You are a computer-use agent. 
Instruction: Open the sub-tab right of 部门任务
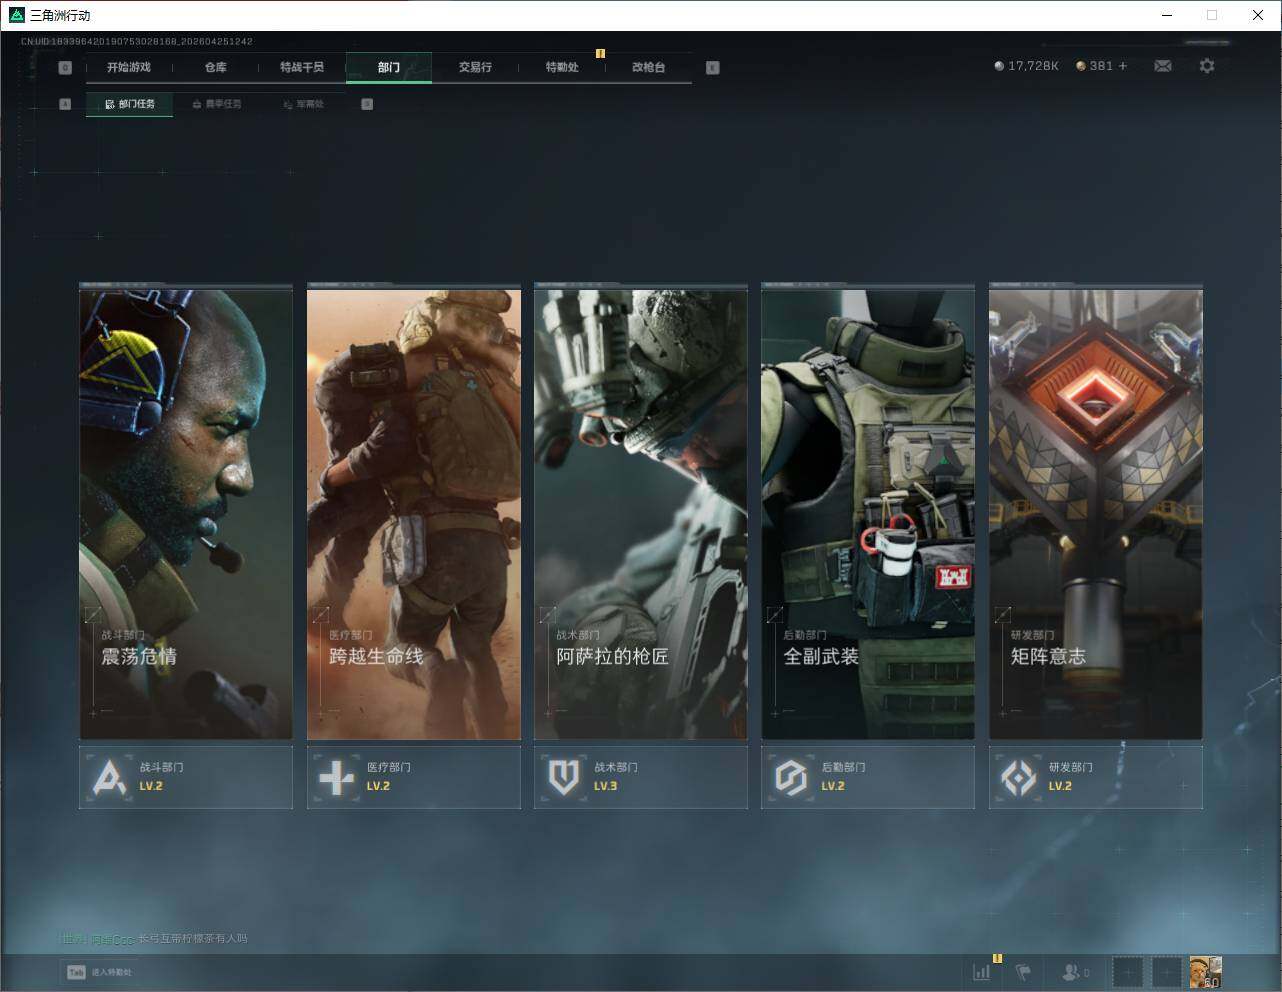[x=216, y=104]
